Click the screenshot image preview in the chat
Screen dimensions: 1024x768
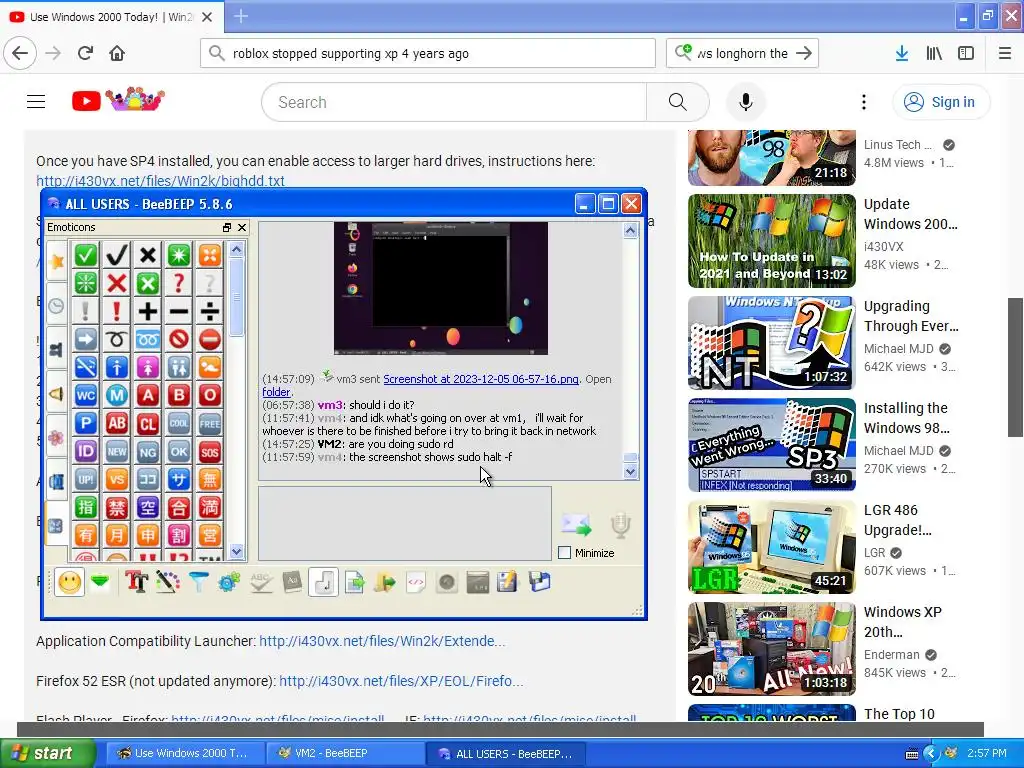[x=441, y=288]
